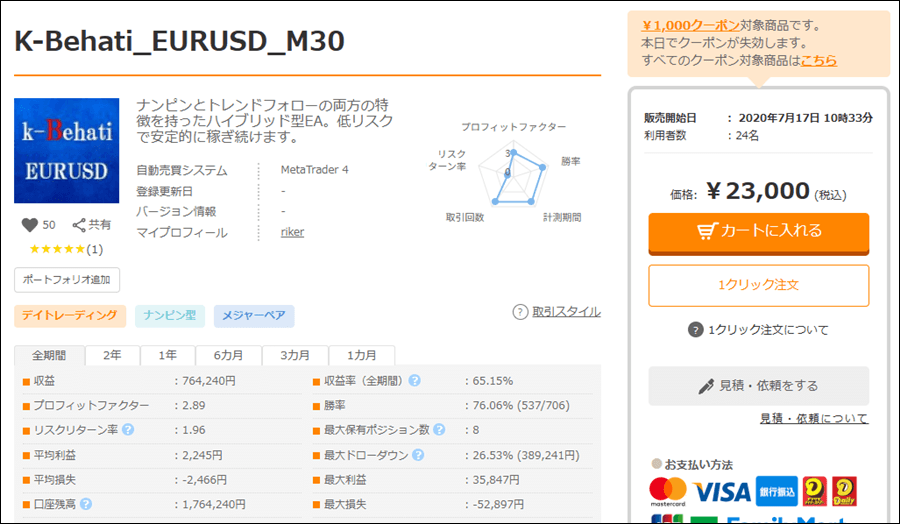Open the riker profile link

pos(292,232)
